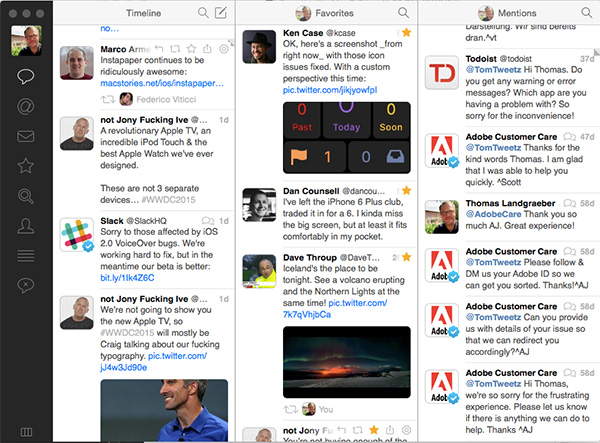Toggle the columns icon at sidebar bottom
The height and width of the screenshot is (443, 600).
tap(26, 432)
